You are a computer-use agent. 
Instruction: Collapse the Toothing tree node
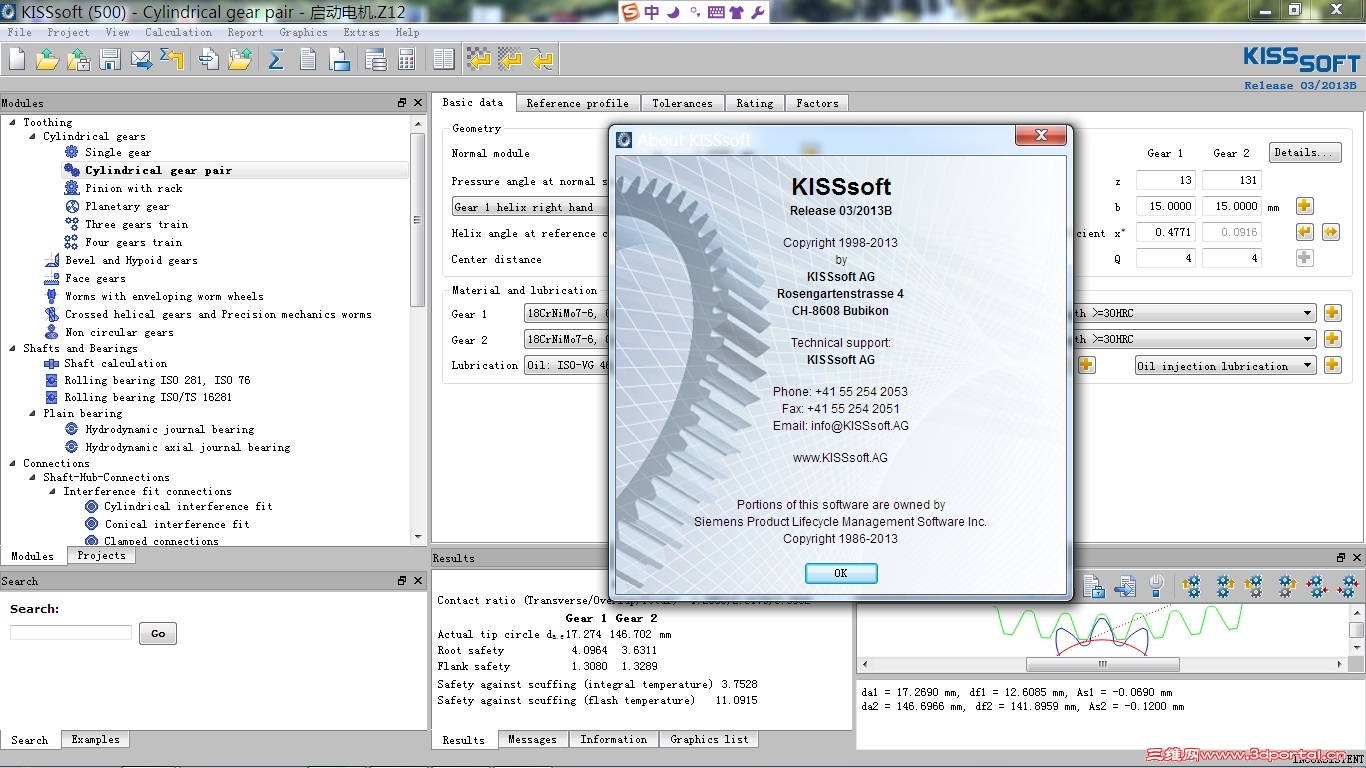click(x=13, y=122)
